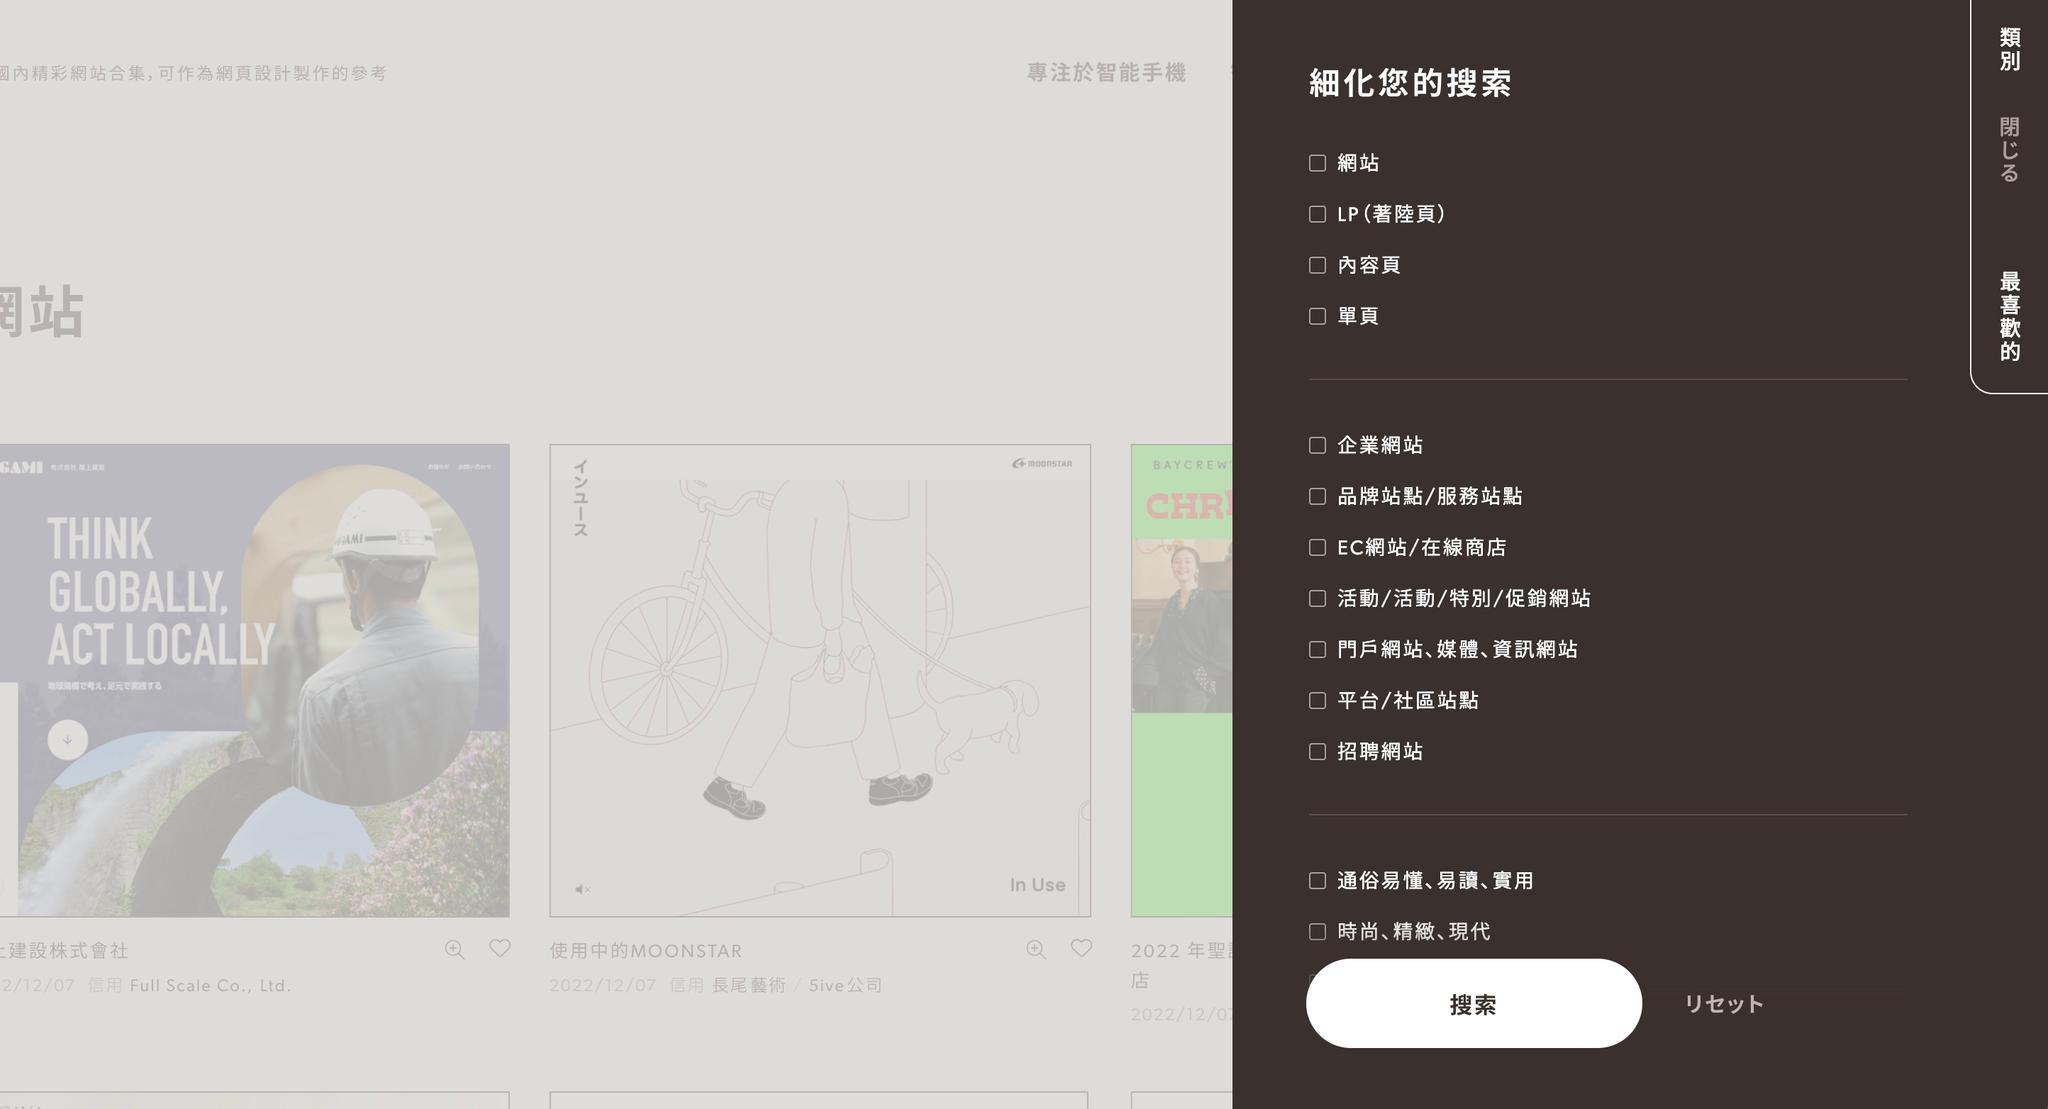The image size is (2048, 1109).
Task: Click heart icon under MOONSTAR card
Action: [x=1081, y=948]
